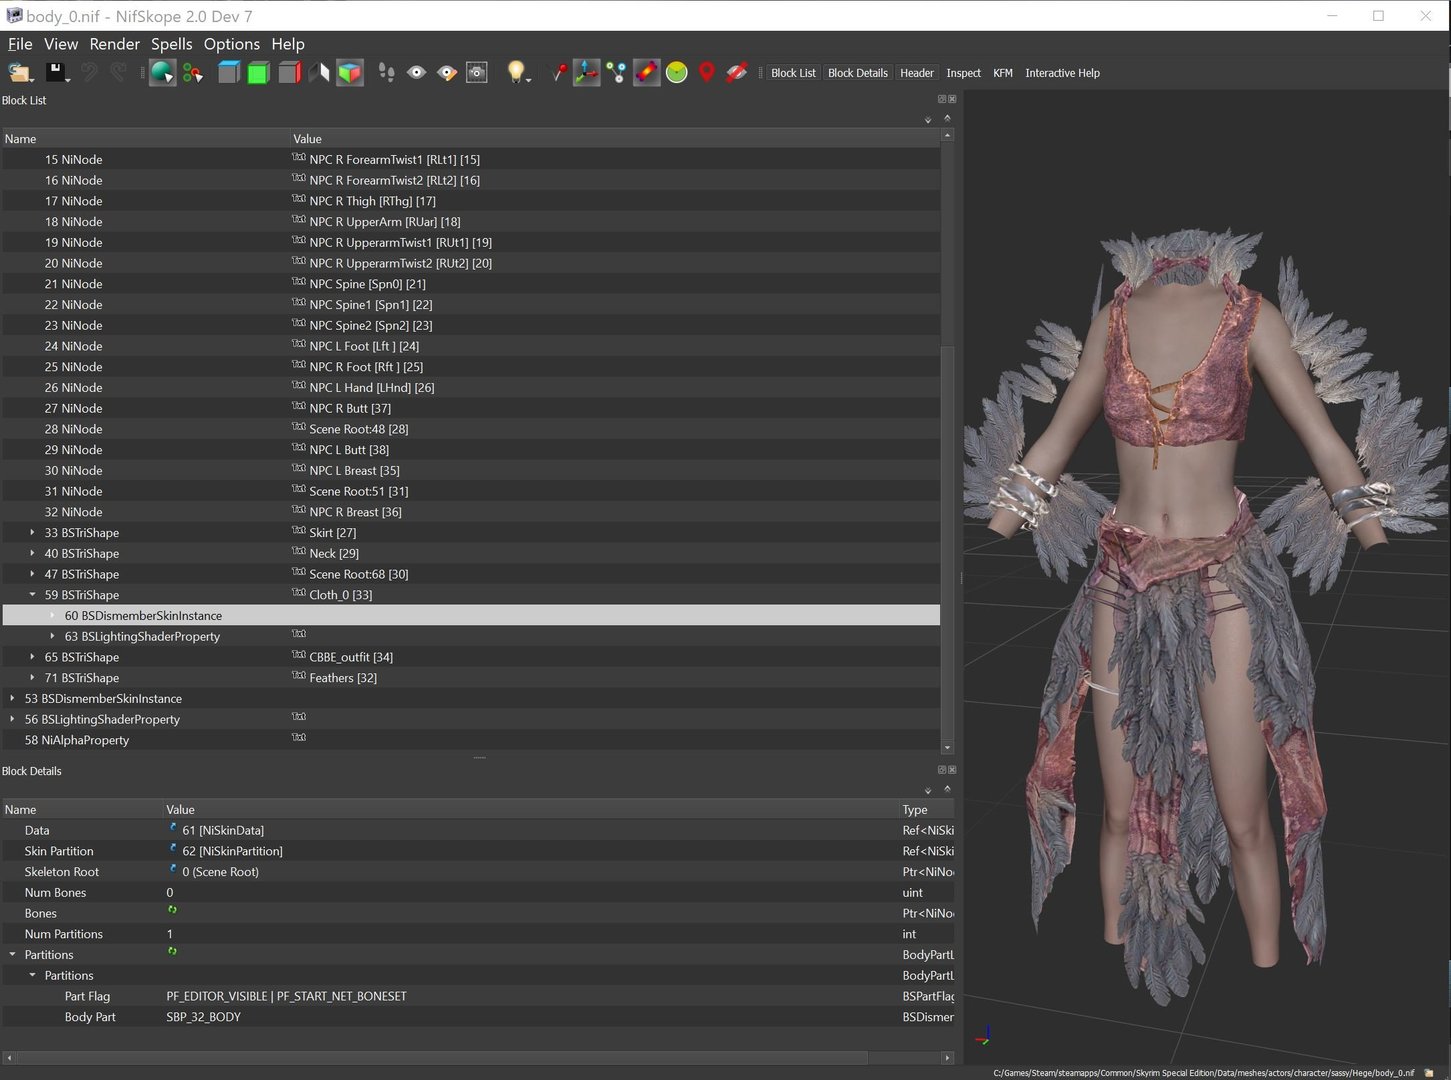The image size is (1451, 1080).
Task: Close the Block List panel
Action: (x=952, y=99)
